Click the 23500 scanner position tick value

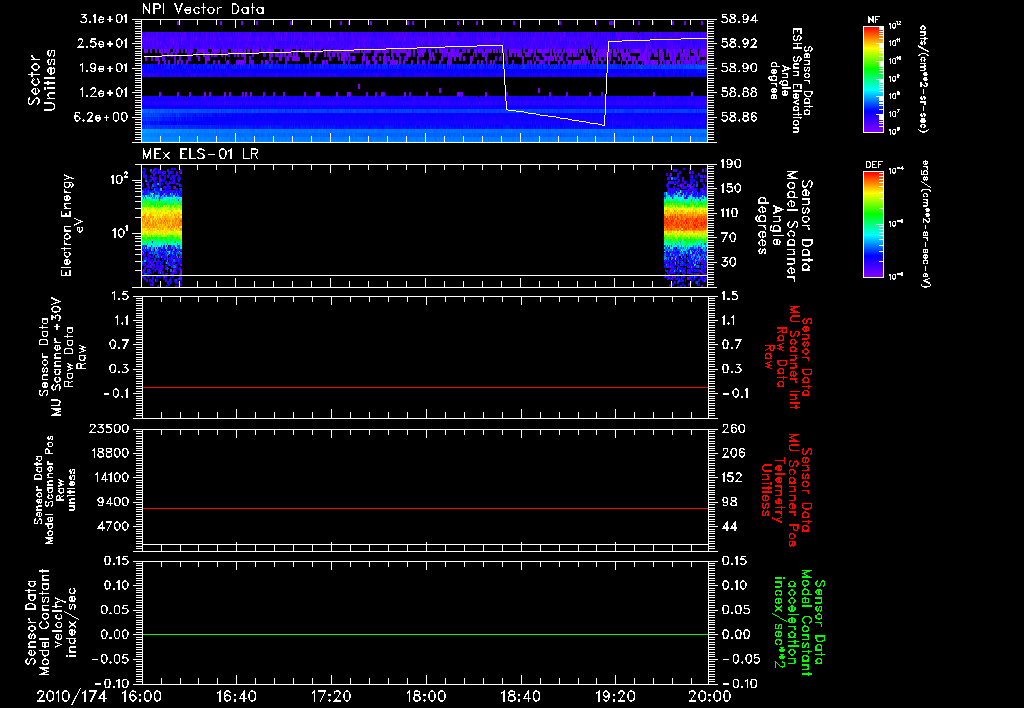(x=107, y=428)
